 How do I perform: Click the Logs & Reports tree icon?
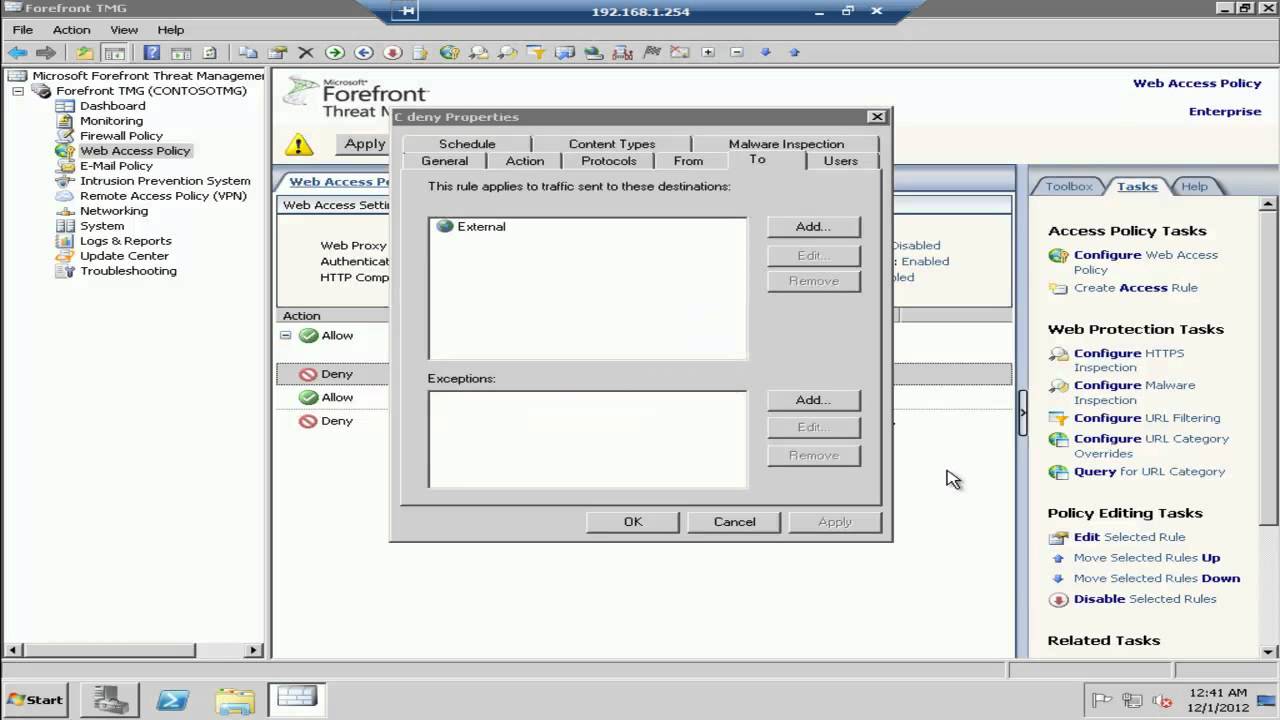tap(65, 241)
